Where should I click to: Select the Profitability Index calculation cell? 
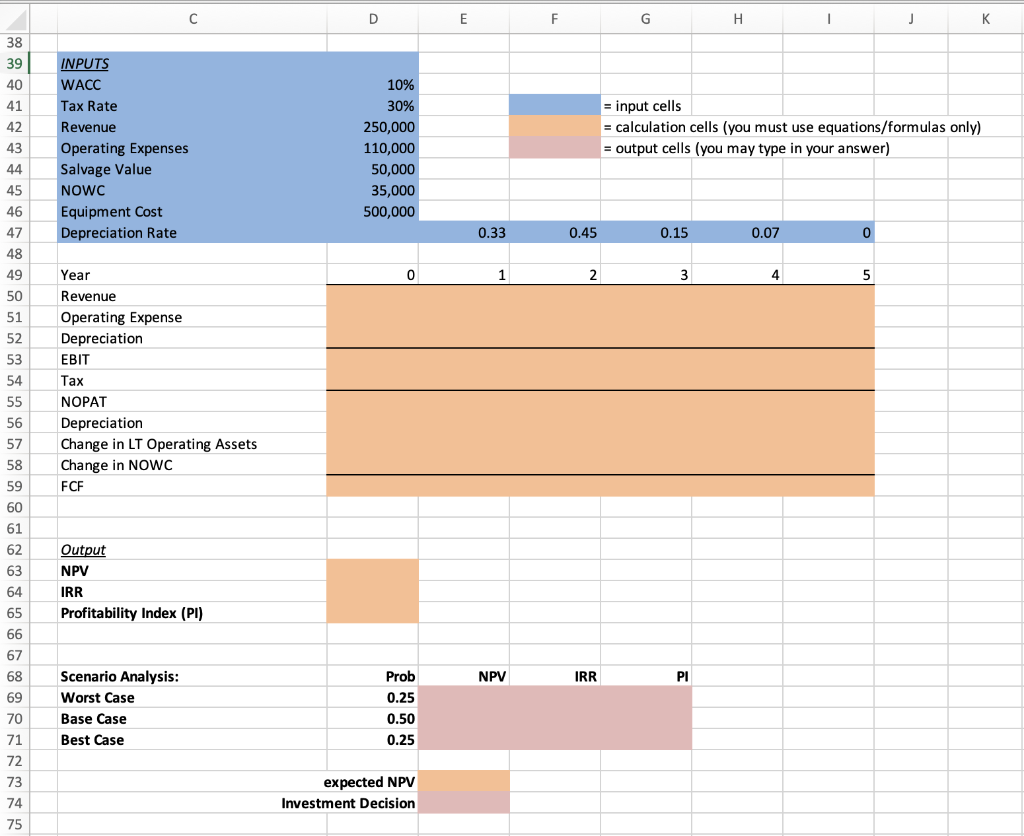pos(373,613)
